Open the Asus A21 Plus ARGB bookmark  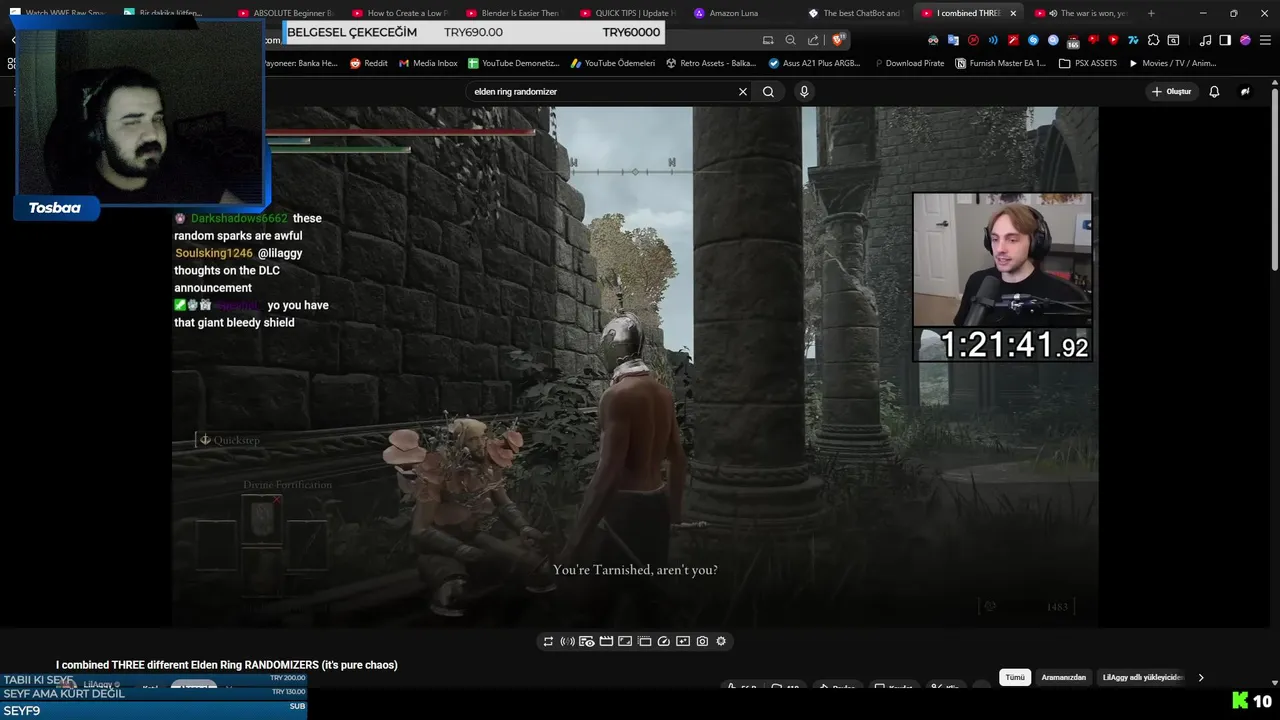(x=814, y=63)
